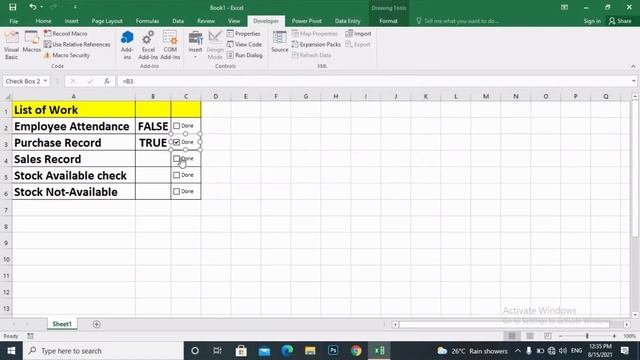Expand the Name Box dropdown
The image size is (640, 360).
tap(45, 81)
